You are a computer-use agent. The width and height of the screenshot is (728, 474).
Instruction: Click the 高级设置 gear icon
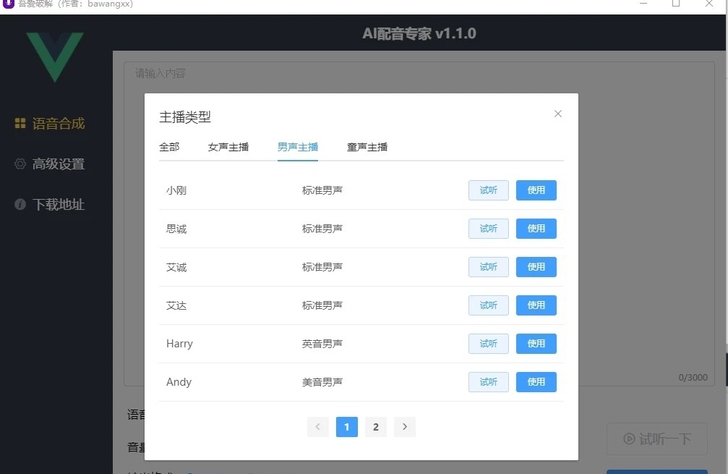tap(20, 163)
